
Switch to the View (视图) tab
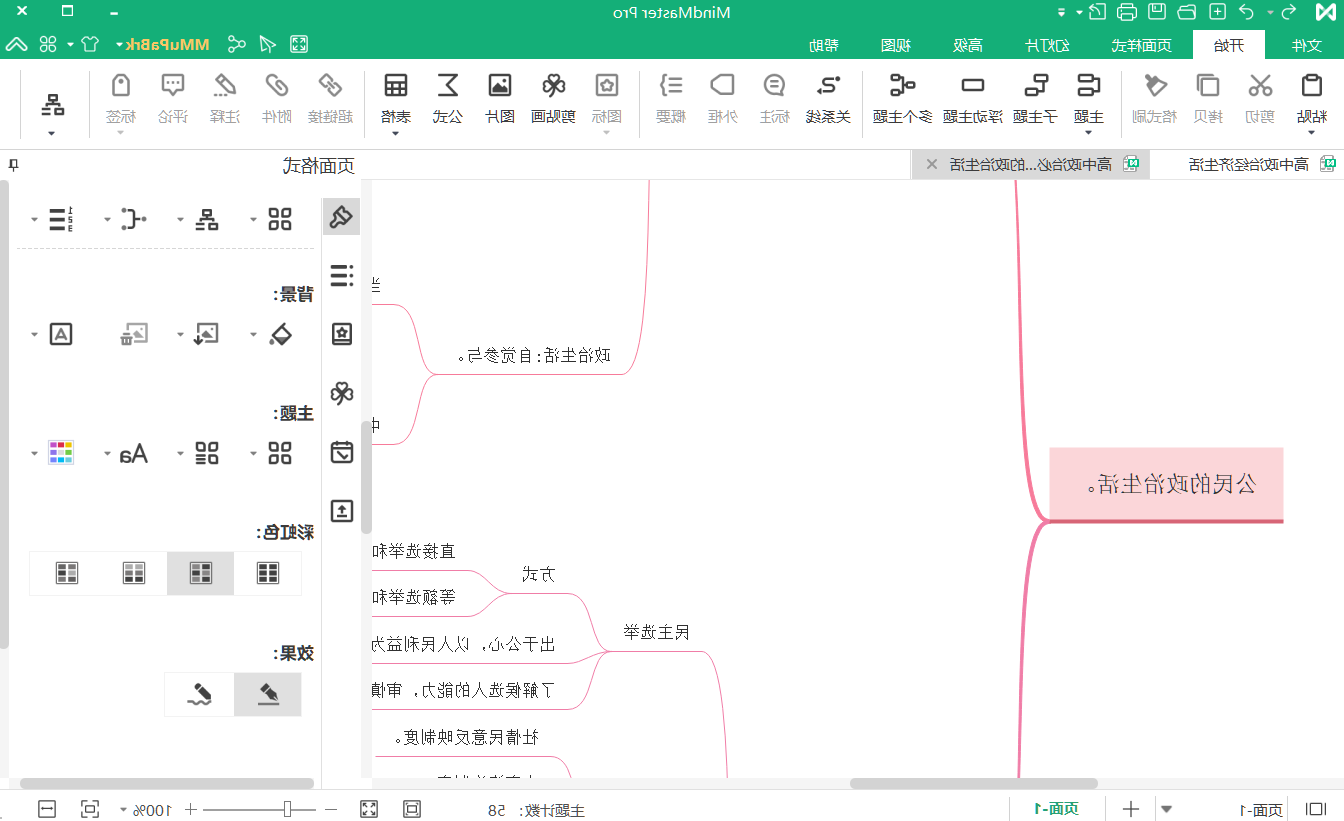click(x=896, y=45)
